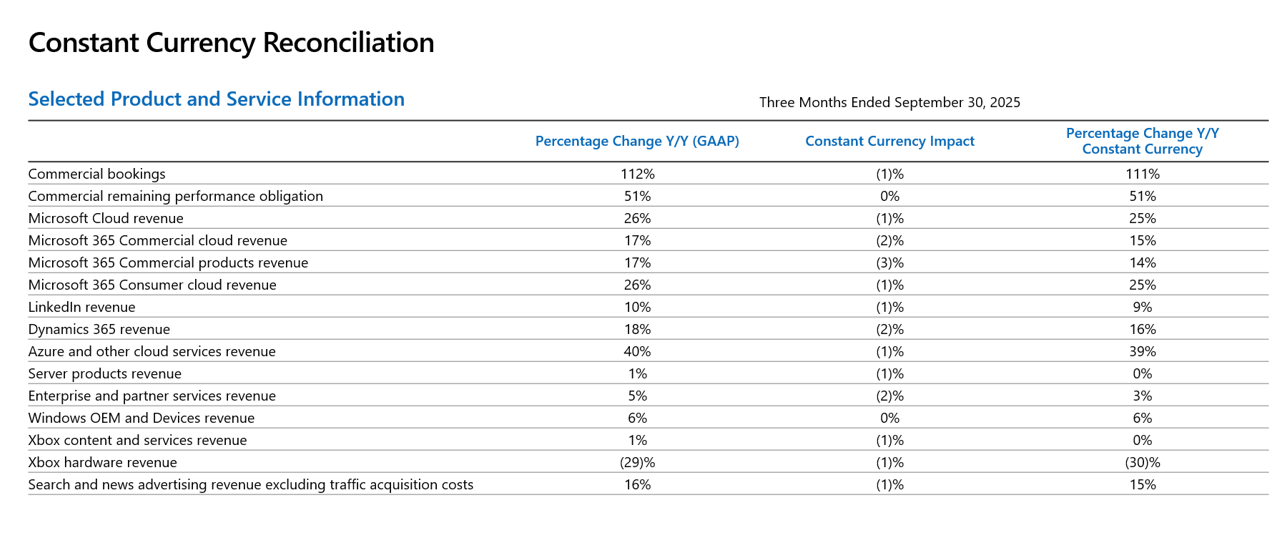Select the Server products revenue row label
The image size is (1269, 550).
[x=105, y=374]
